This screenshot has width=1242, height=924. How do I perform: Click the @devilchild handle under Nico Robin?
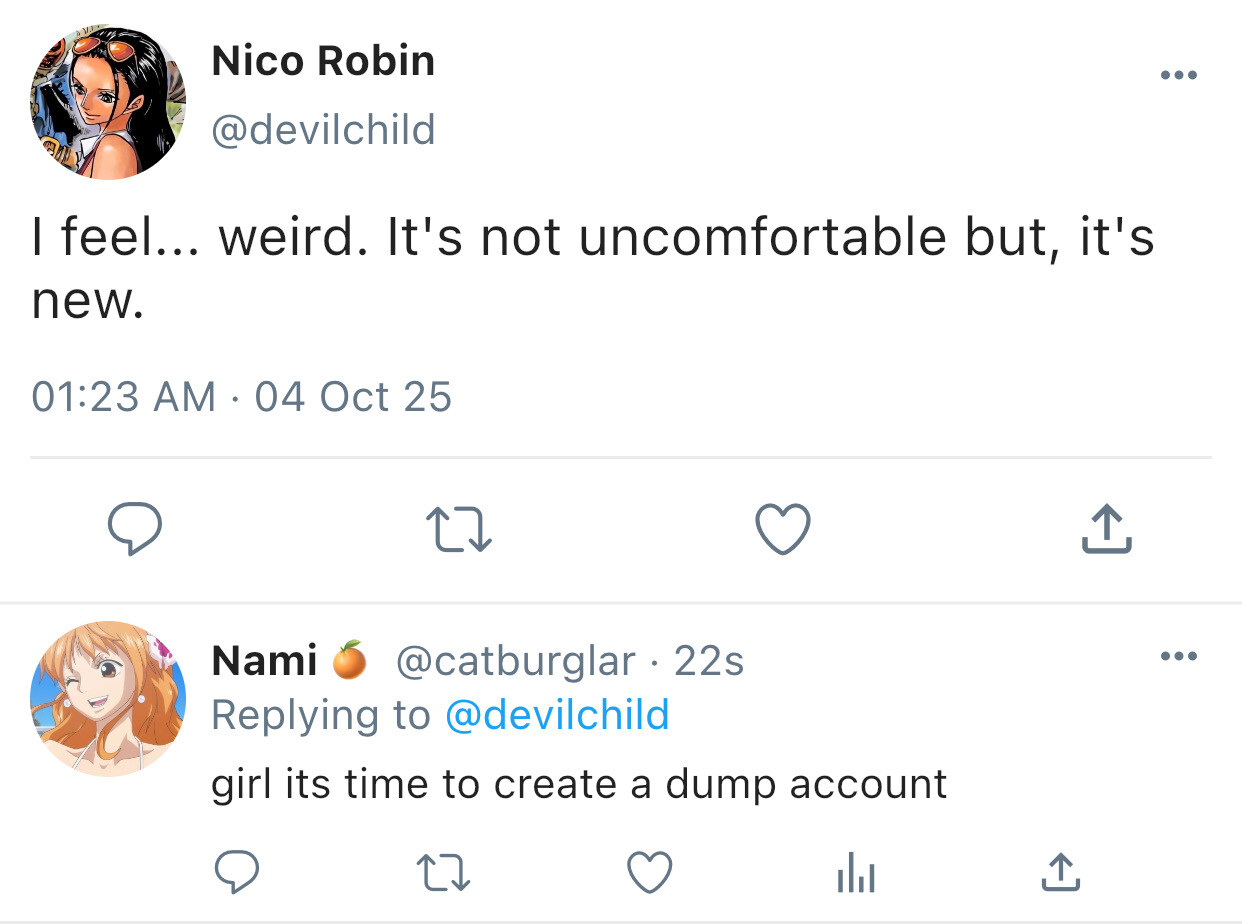coord(323,130)
